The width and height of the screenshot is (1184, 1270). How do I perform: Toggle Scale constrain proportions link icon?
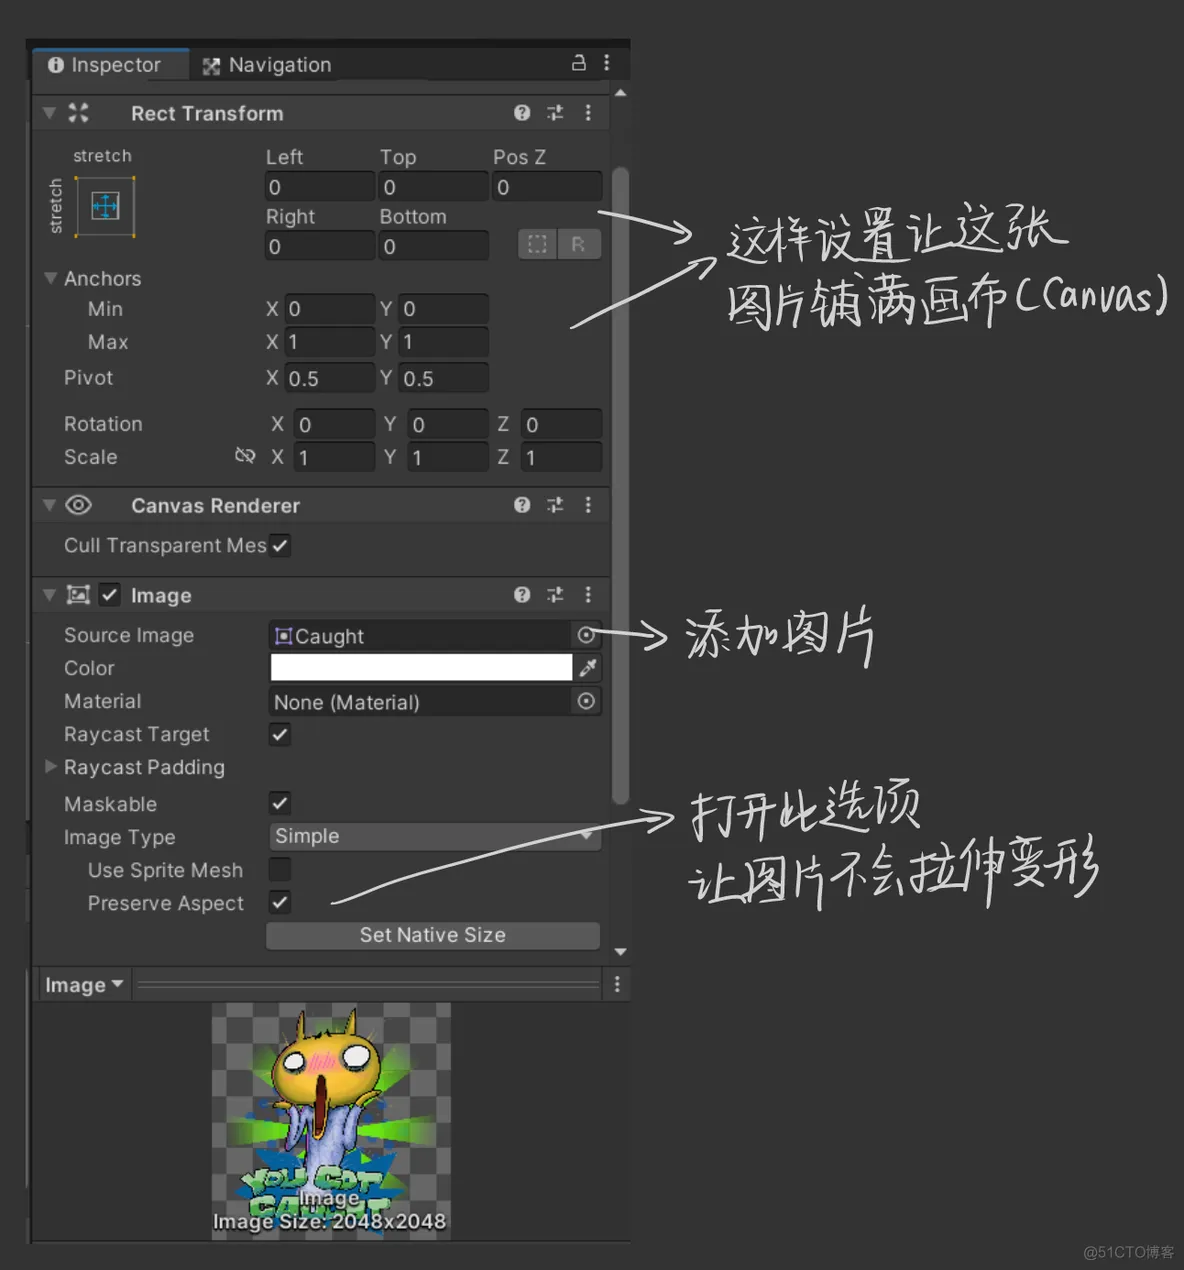(x=245, y=456)
